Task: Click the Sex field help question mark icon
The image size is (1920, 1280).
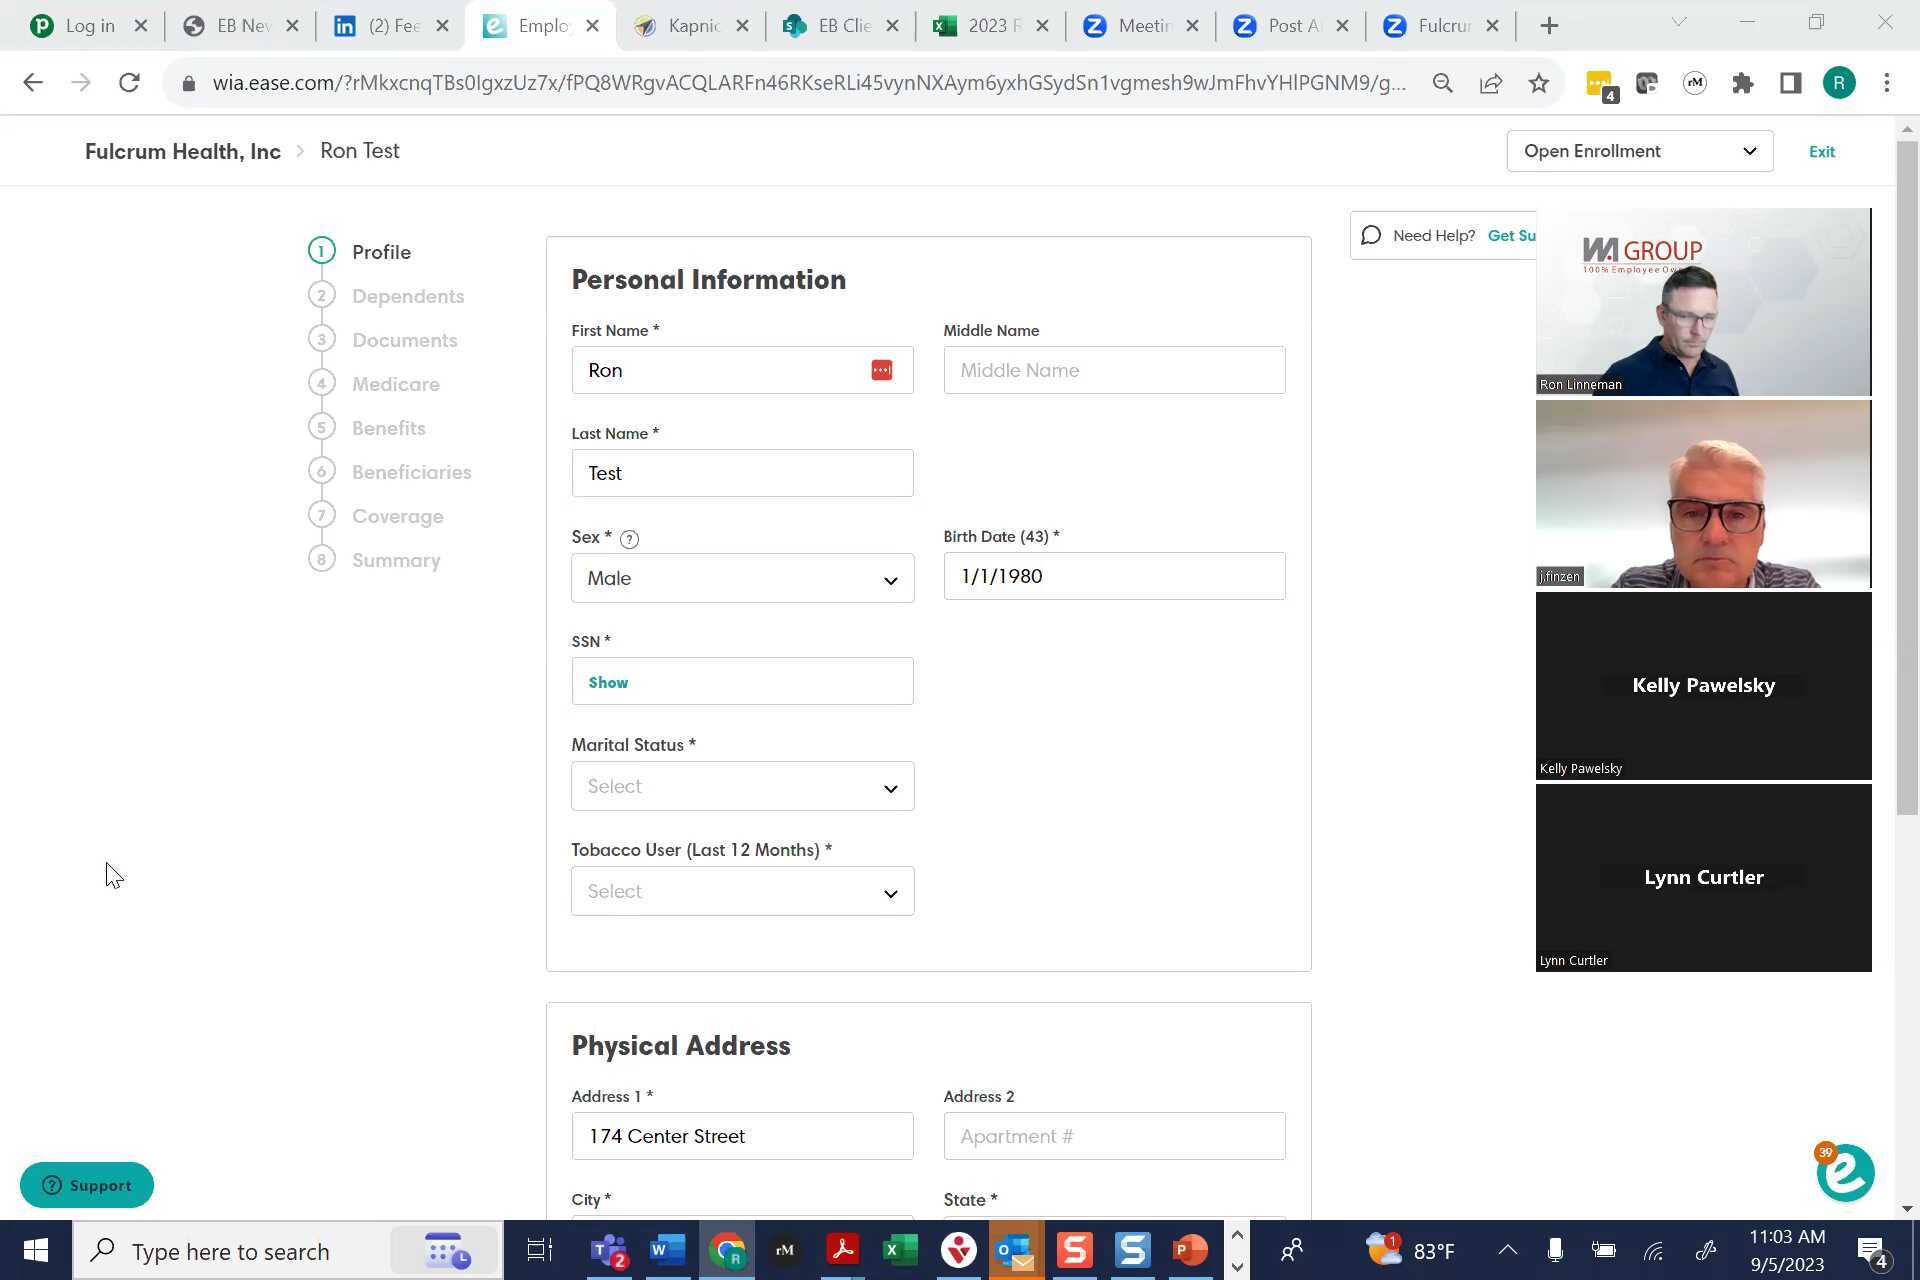Action: coord(629,539)
